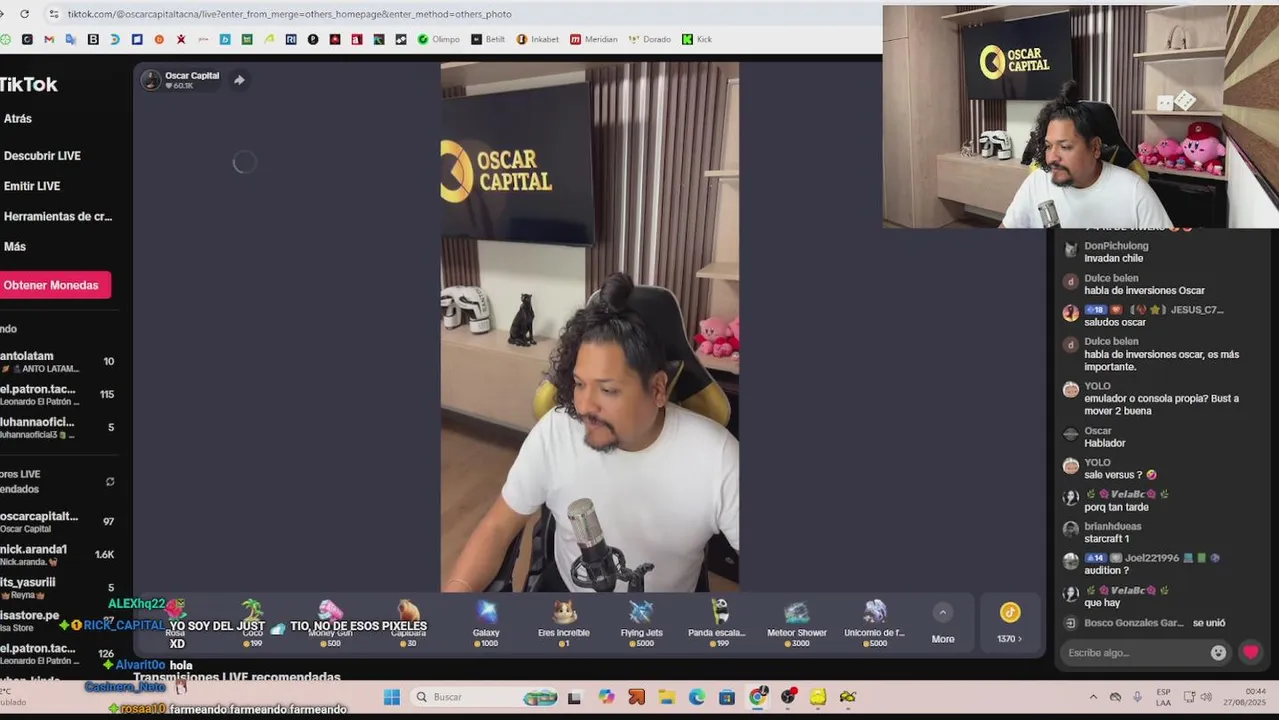Open the Dorado bookmark
This screenshot has width=1279, height=720.
(x=650, y=40)
